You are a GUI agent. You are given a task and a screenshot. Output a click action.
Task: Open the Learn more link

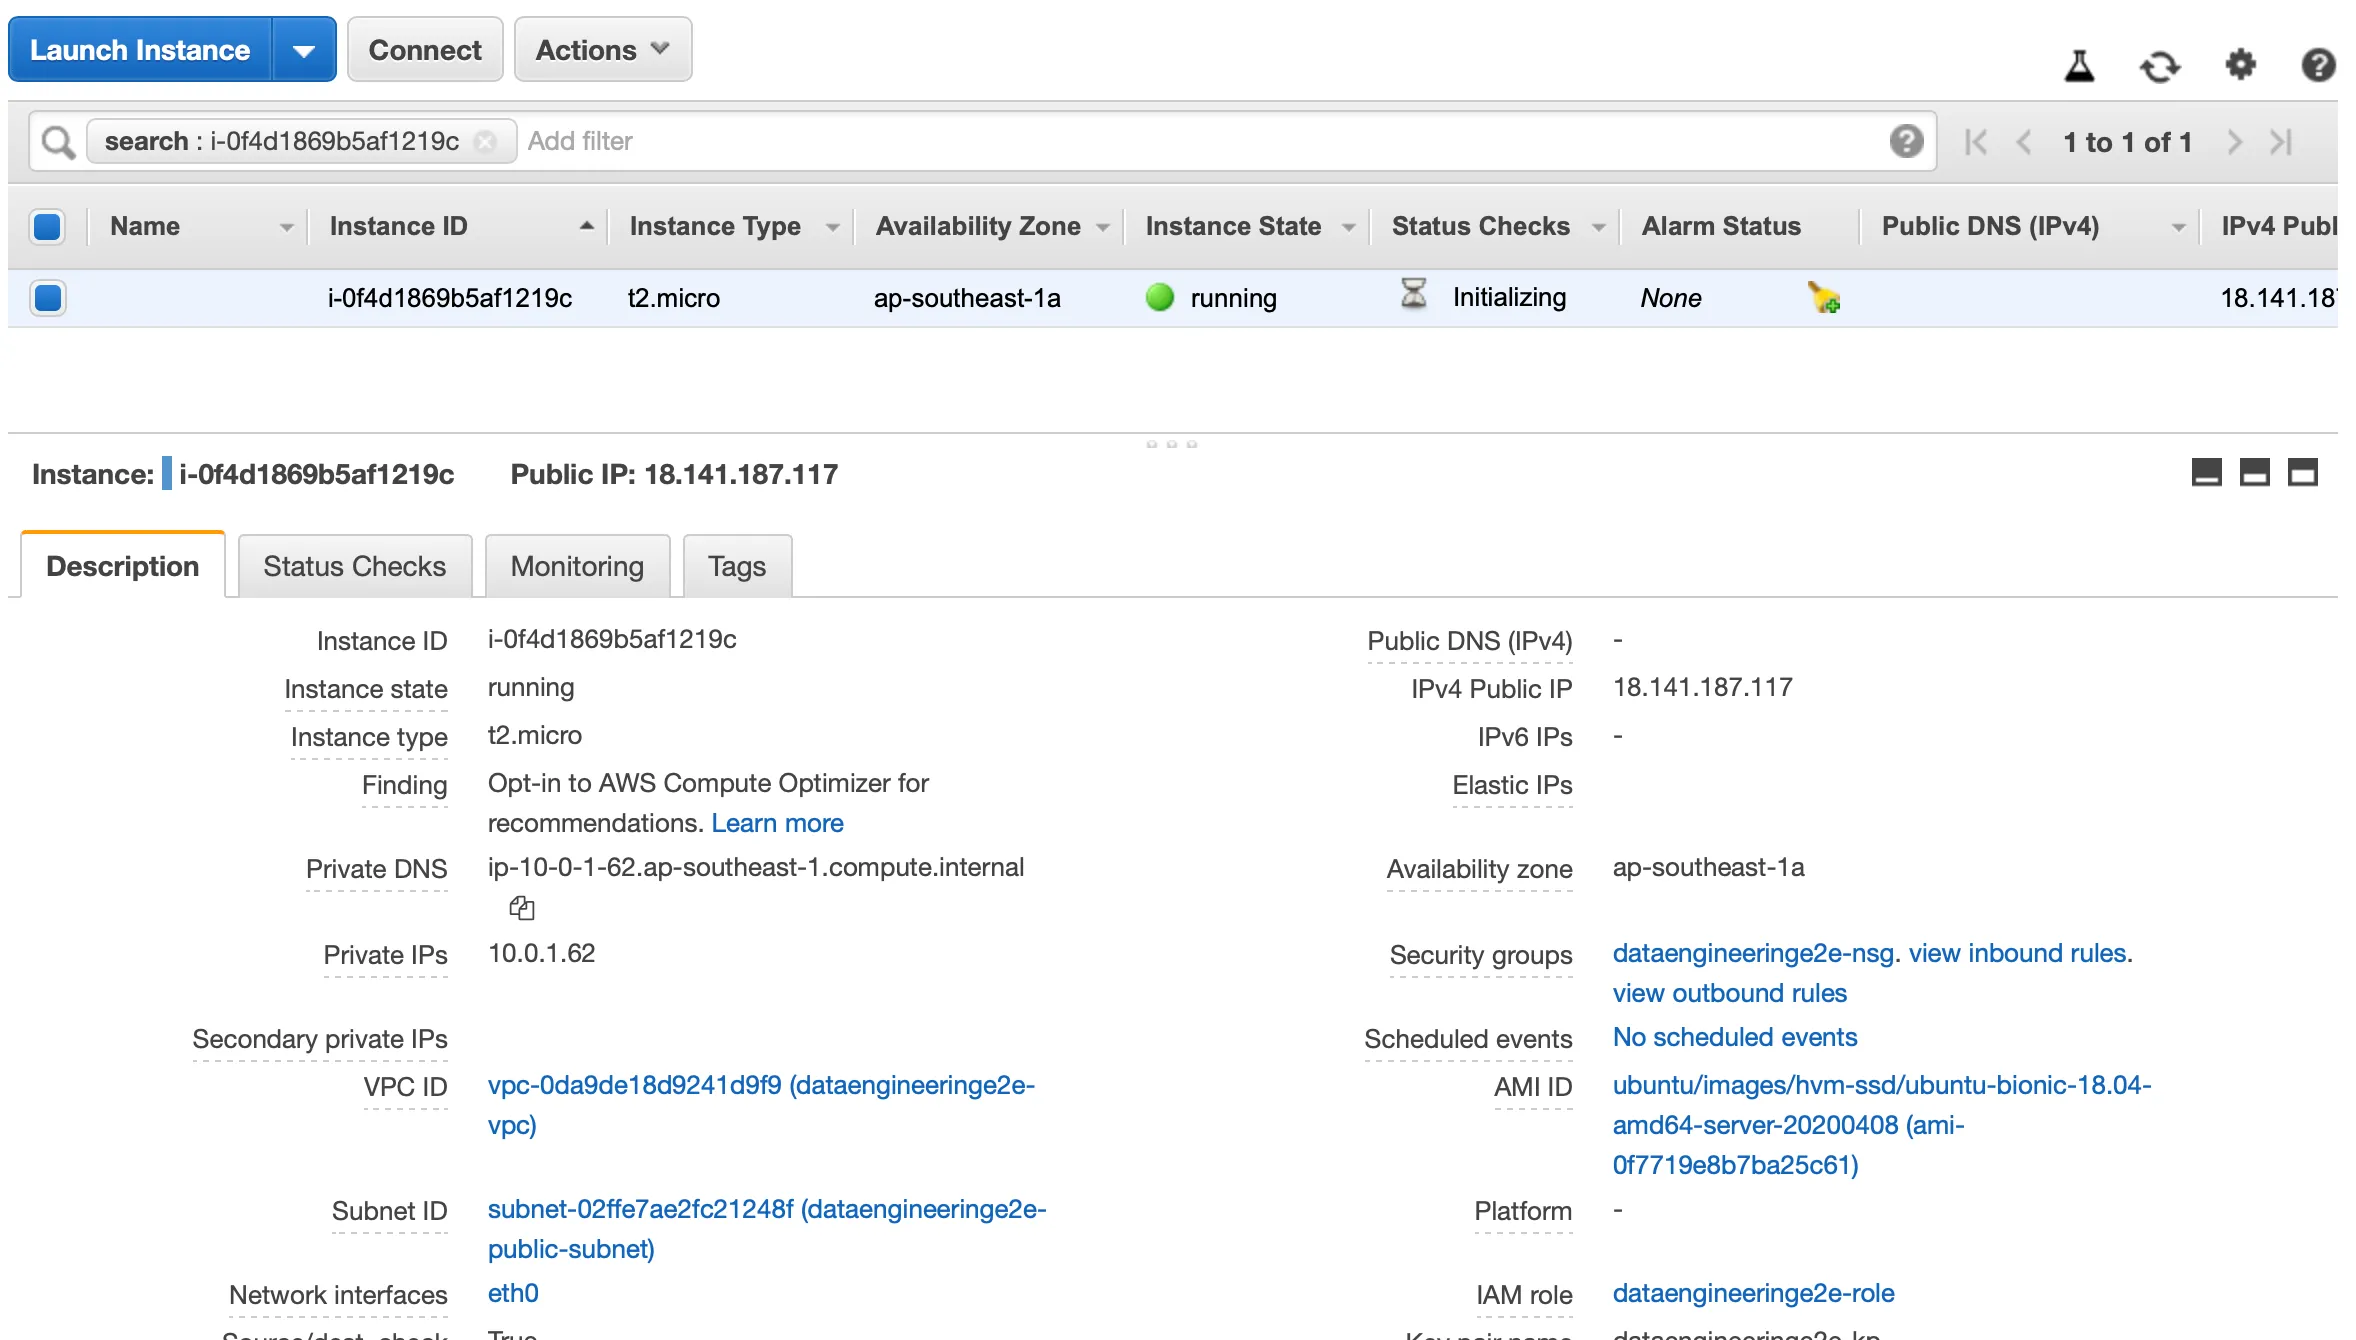coord(777,823)
